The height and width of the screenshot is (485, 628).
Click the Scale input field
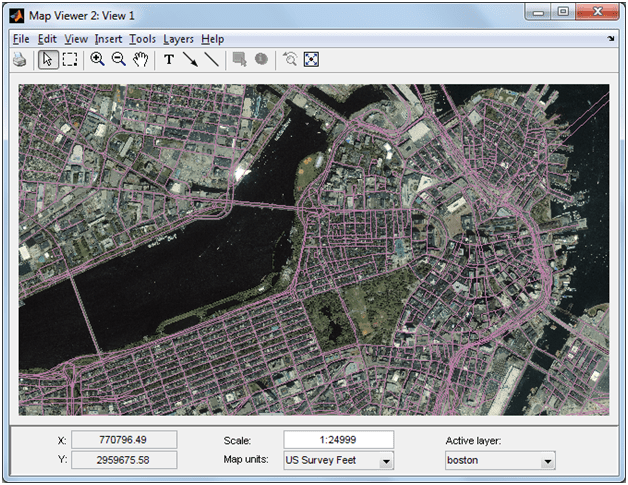(x=338, y=440)
